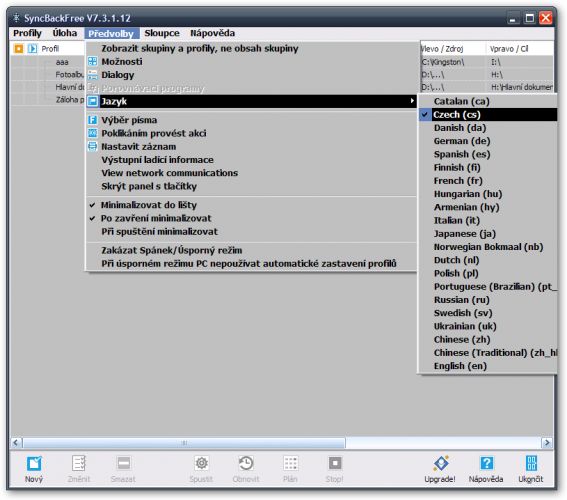Click the Dialogy menu icon
Viewport: 567px width, 500px height.
click(x=93, y=75)
